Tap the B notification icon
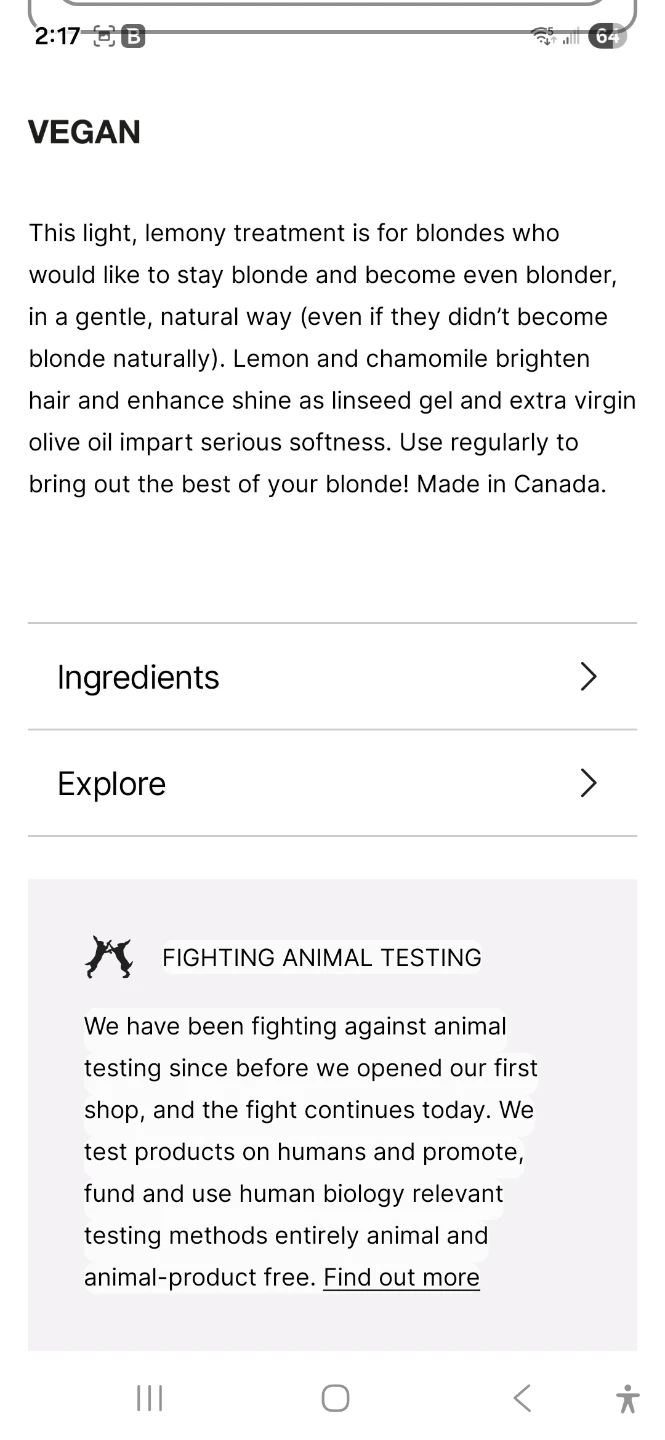The height and width of the screenshot is (1440, 665). (x=132, y=37)
